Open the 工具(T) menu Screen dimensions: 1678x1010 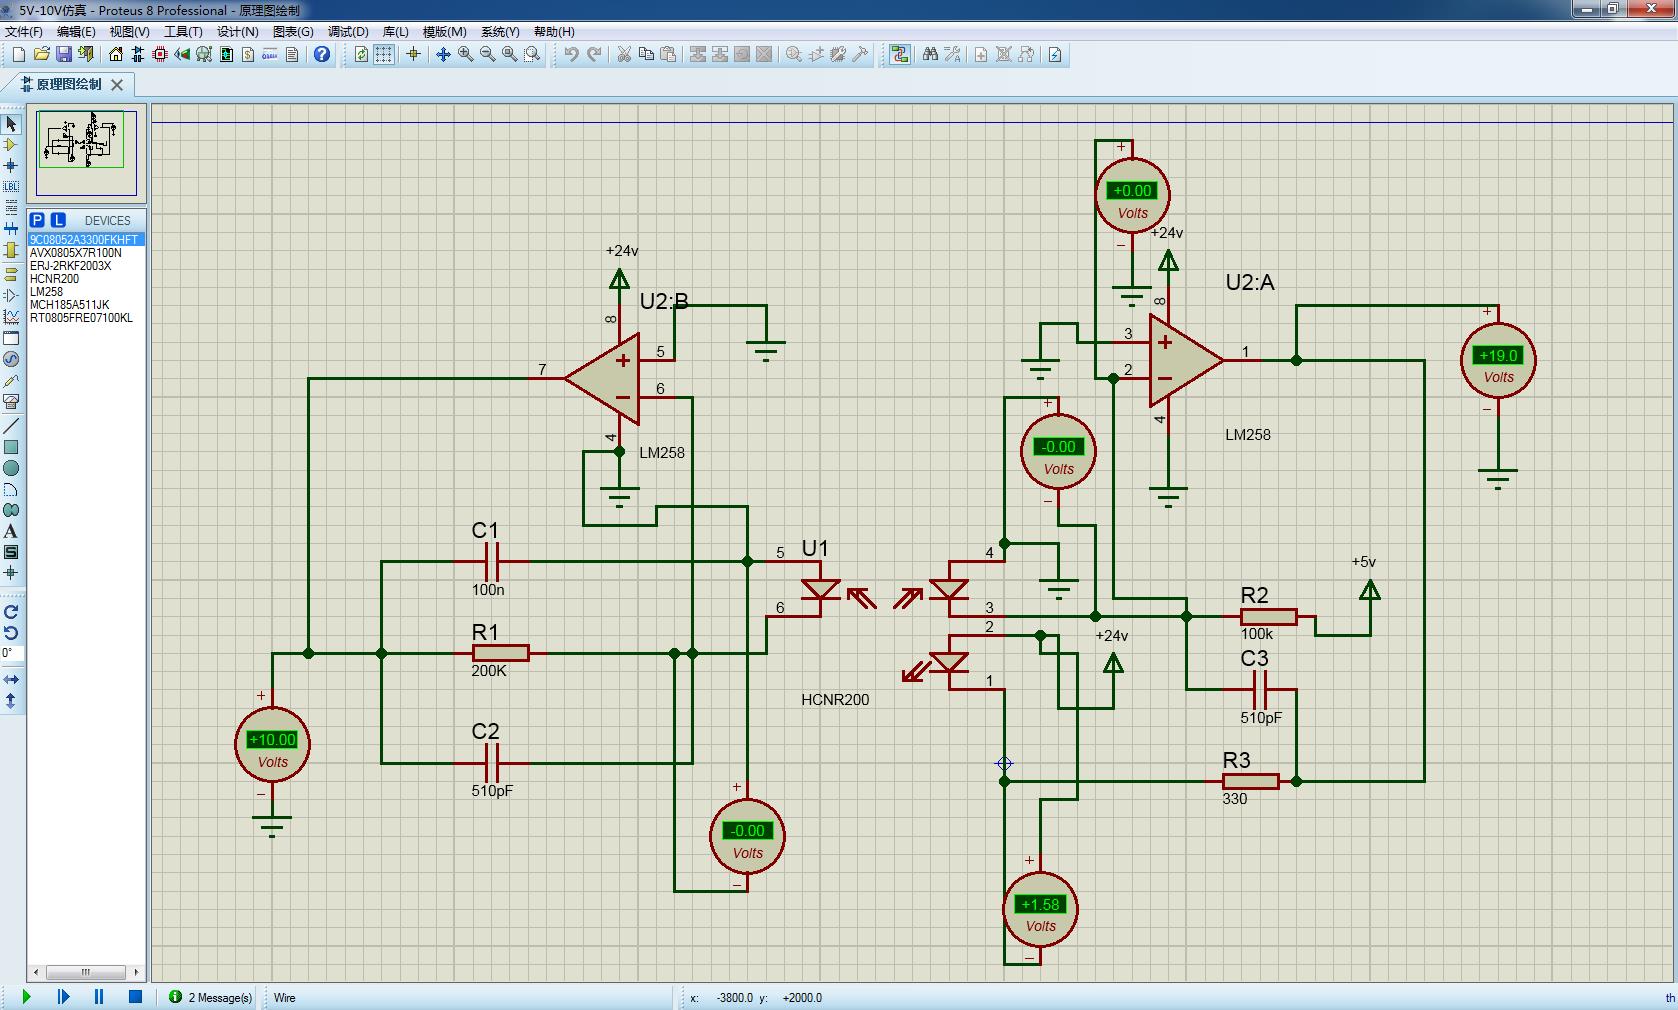183,32
